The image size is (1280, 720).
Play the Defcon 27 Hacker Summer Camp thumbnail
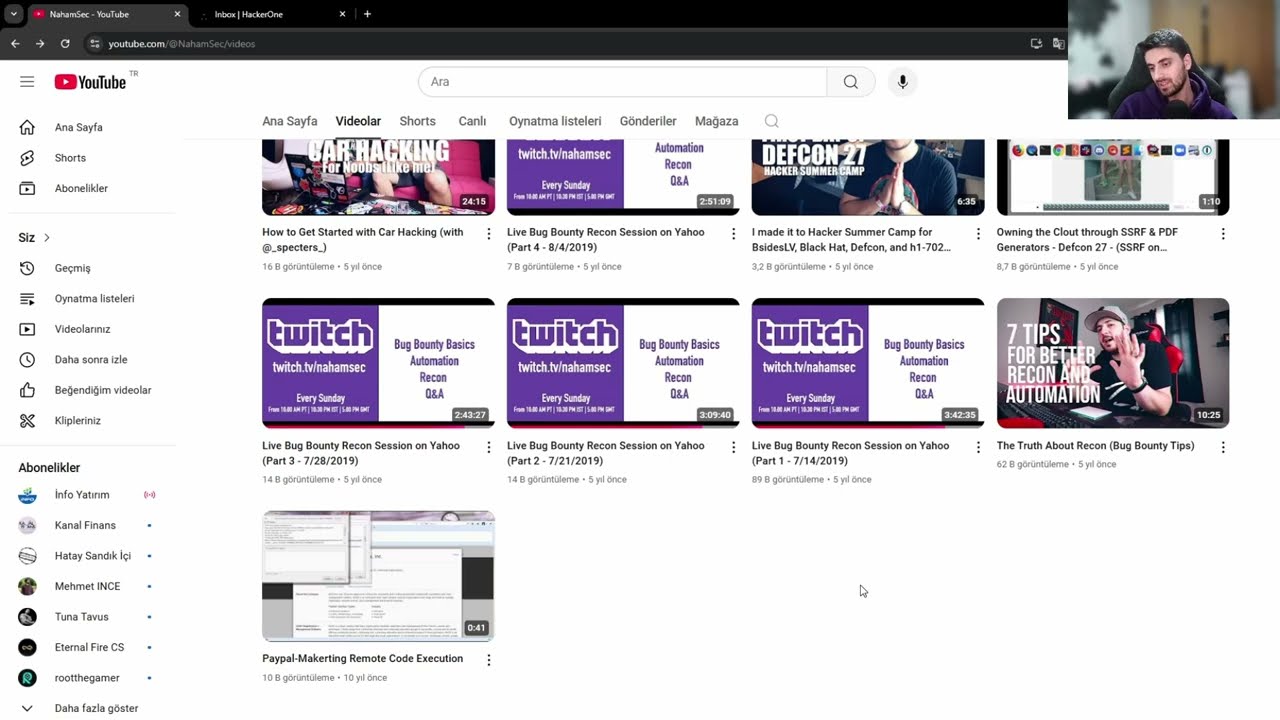click(868, 177)
